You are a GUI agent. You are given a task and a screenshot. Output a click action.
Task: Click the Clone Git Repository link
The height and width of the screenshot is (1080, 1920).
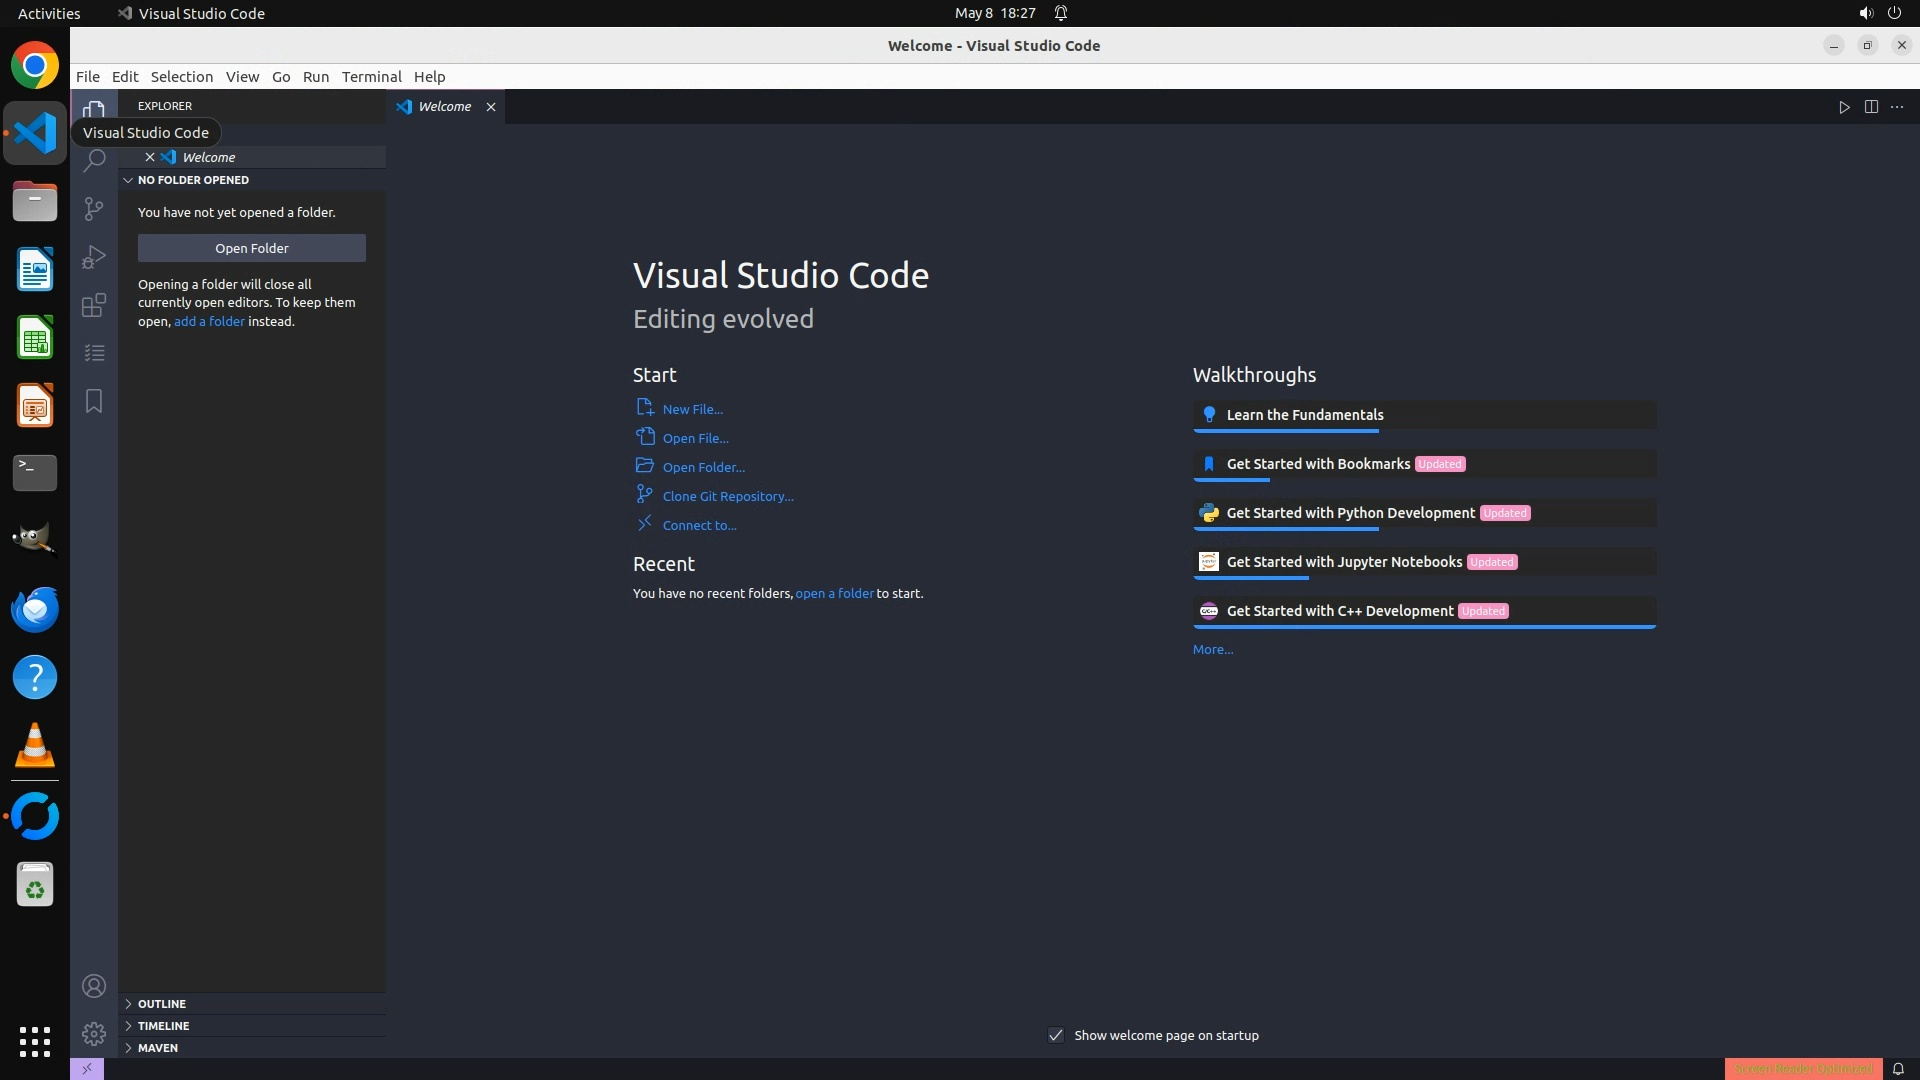(x=727, y=497)
